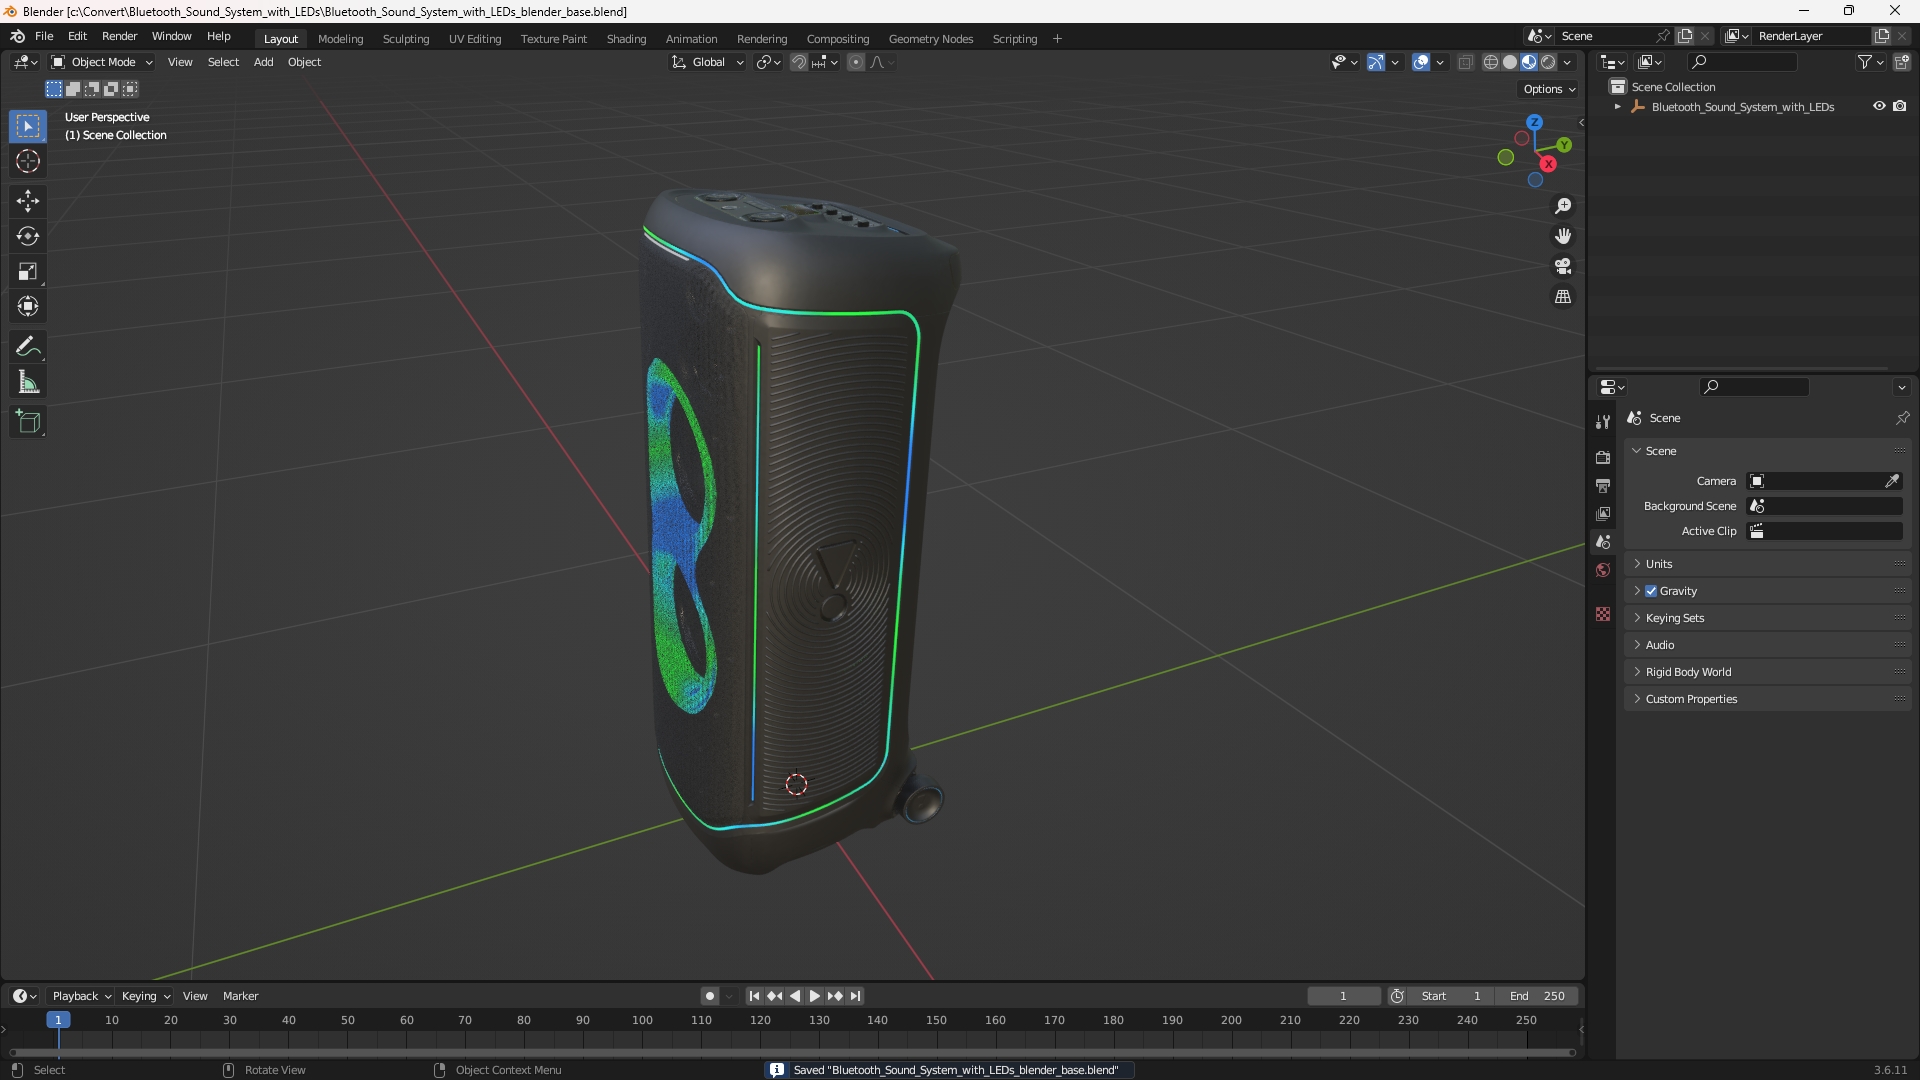Image resolution: width=1920 pixels, height=1080 pixels.
Task: Toggle snapping magnet in header
Action: coord(799,62)
